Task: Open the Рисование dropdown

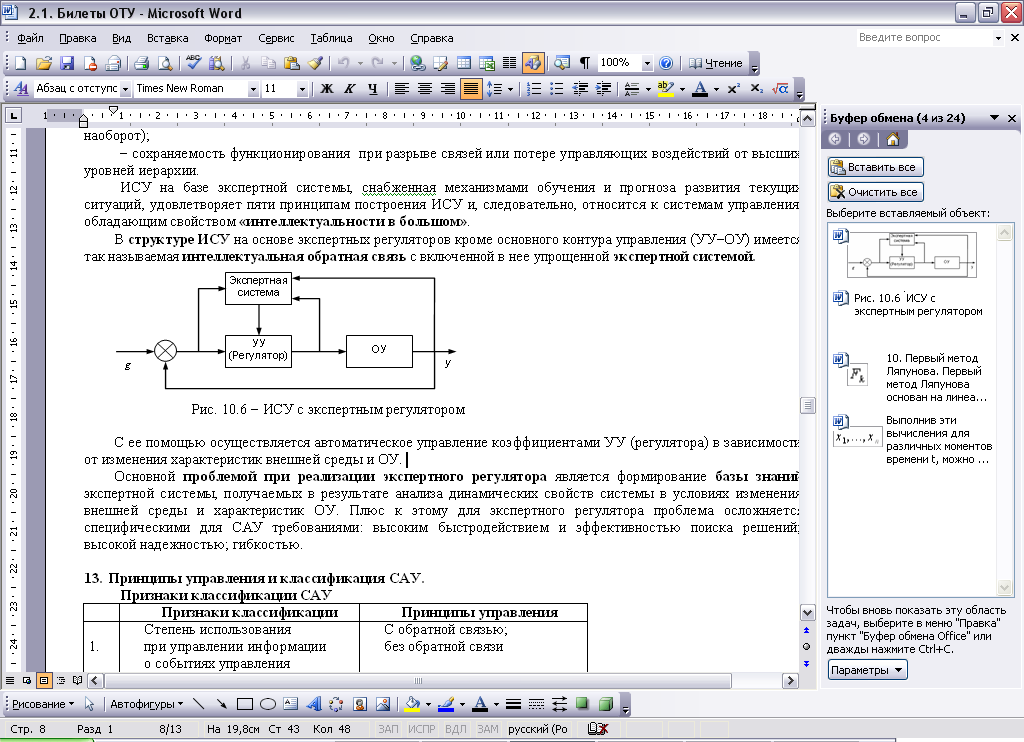Action: point(43,704)
